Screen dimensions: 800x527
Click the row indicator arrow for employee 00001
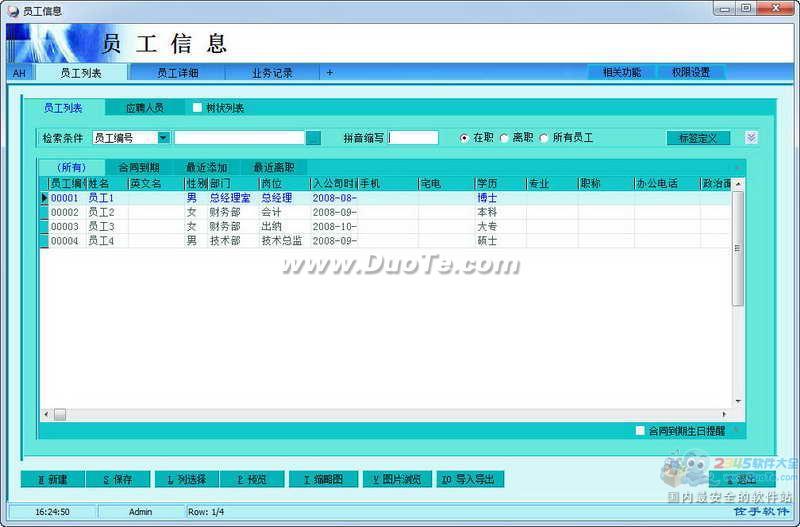(x=44, y=198)
